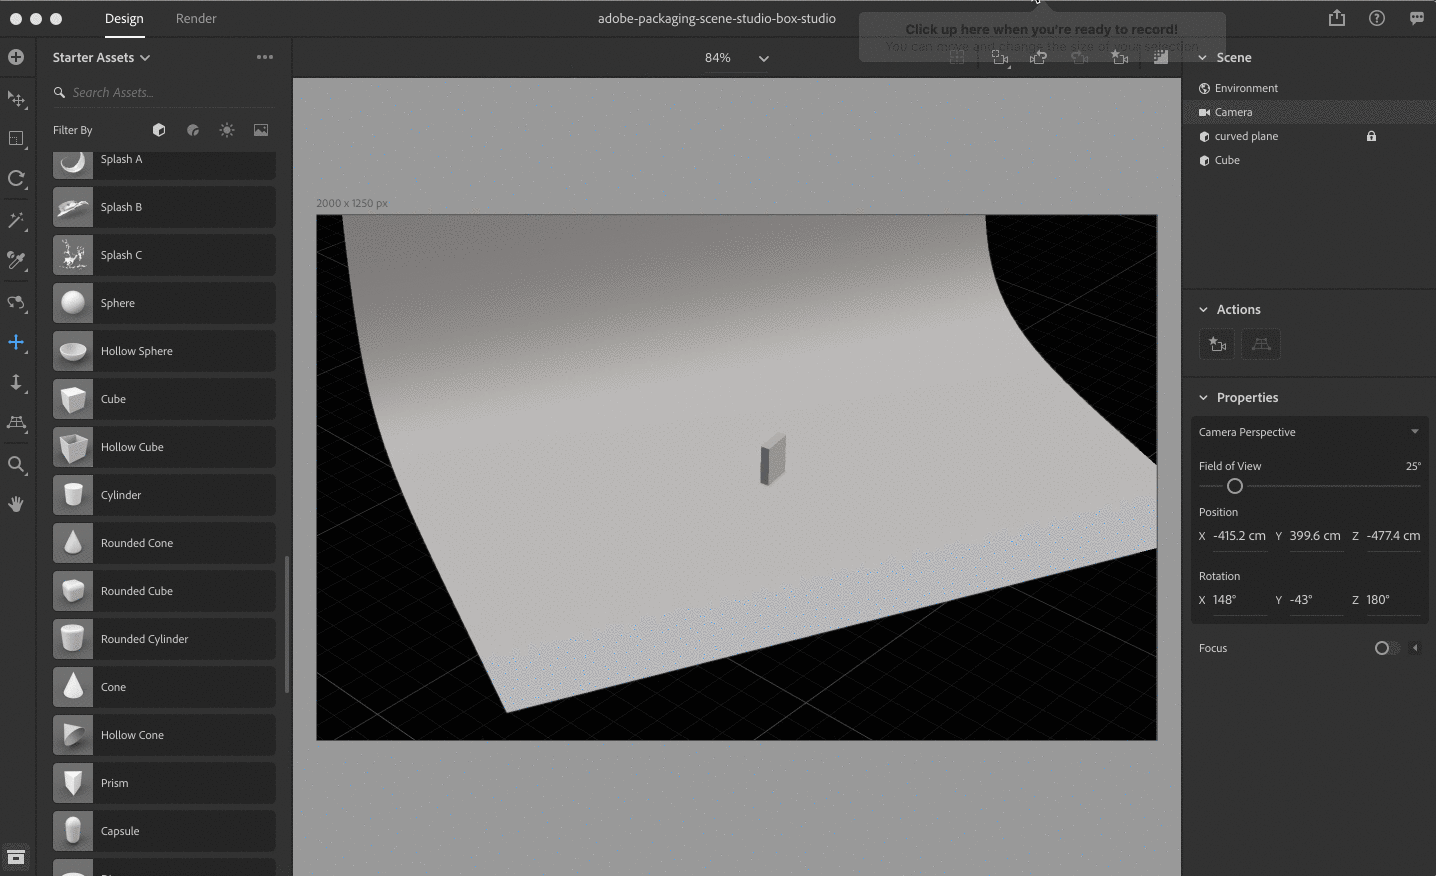This screenshot has height=876, width=1436.
Task: Click the Position X value -415.2 cm
Action: 1239,536
